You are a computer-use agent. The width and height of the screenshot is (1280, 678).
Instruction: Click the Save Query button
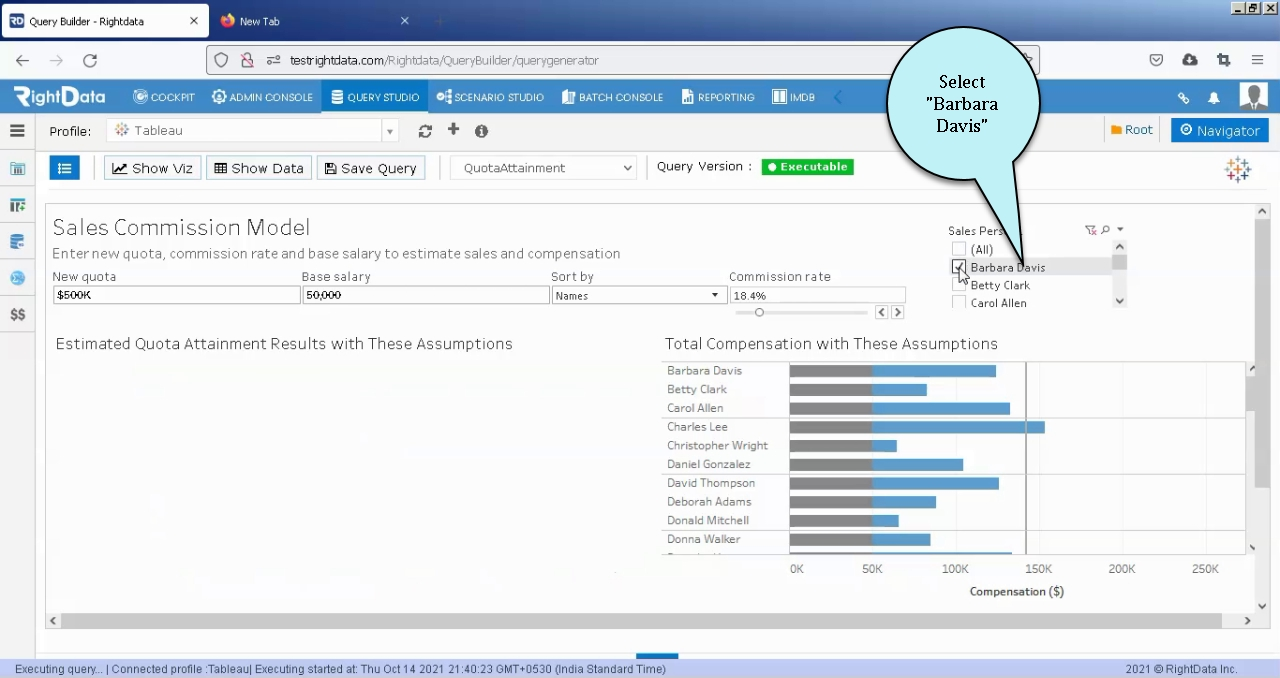tap(371, 168)
